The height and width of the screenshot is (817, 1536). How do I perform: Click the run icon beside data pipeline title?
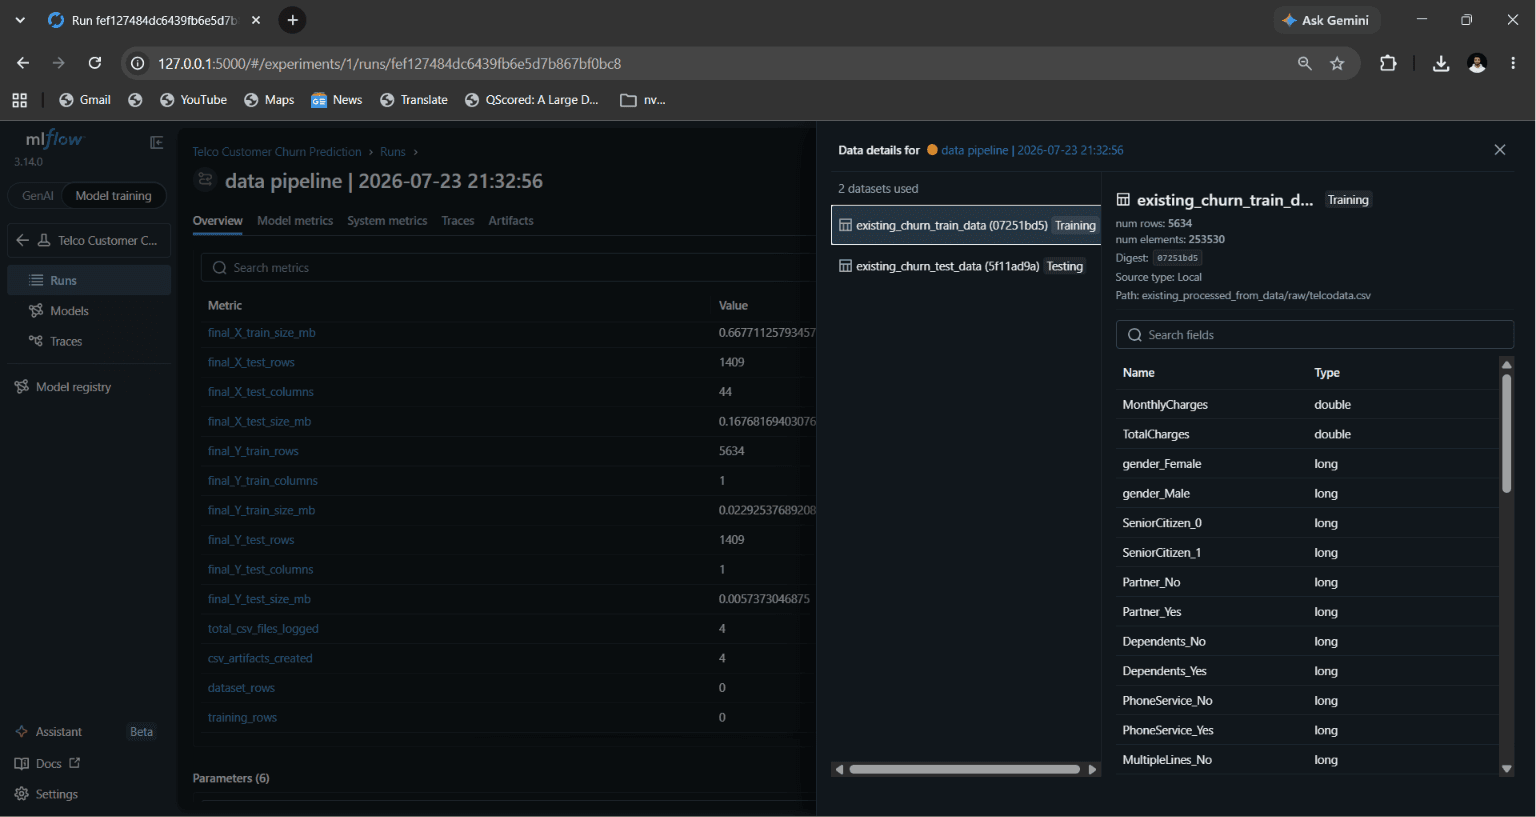click(205, 181)
